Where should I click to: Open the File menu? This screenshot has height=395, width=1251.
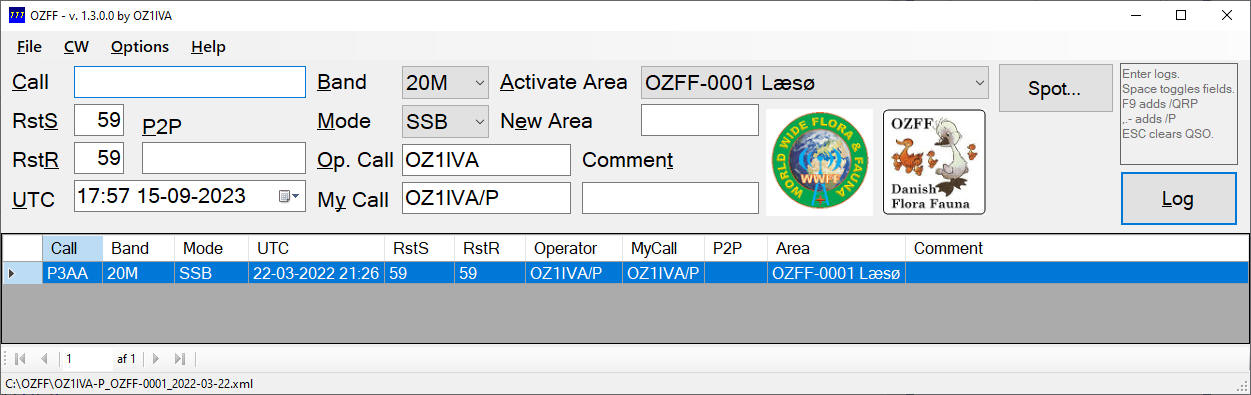pos(29,47)
